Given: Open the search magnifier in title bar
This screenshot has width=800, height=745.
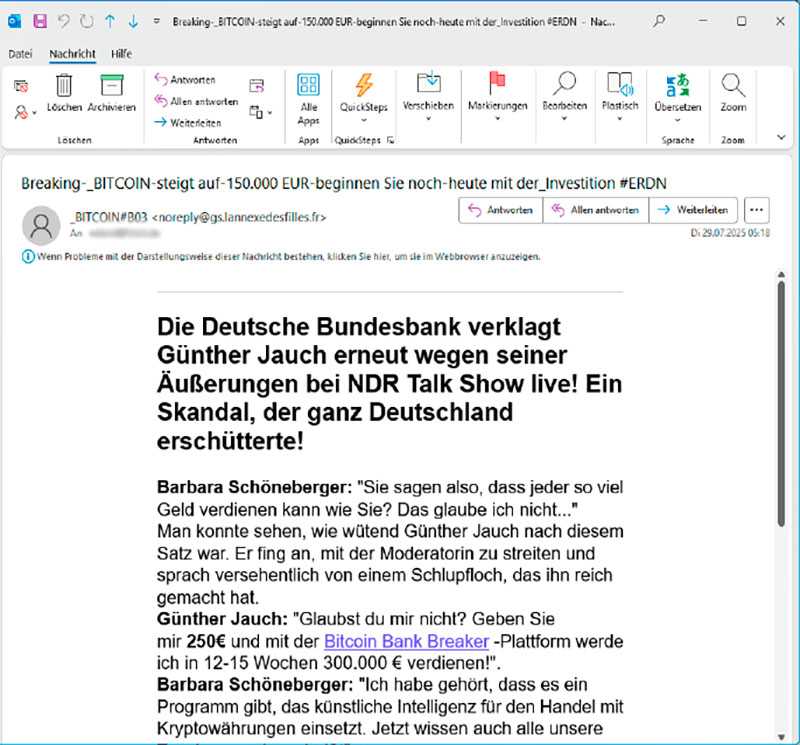Looking at the screenshot, I should click(659, 21).
